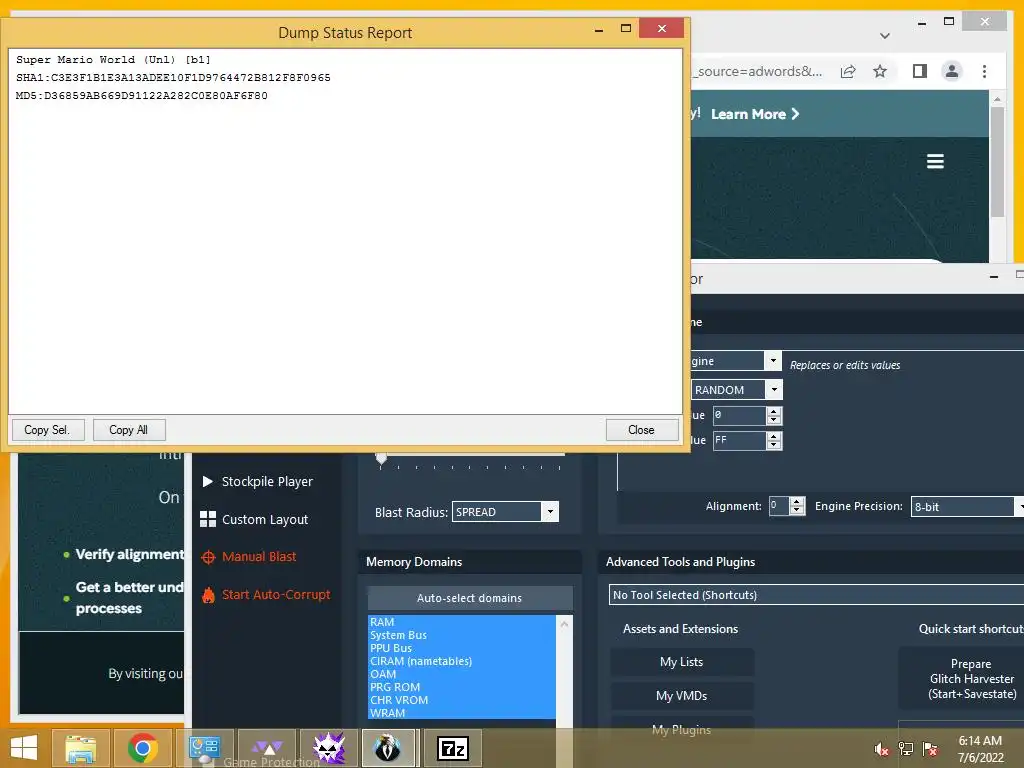
Task: Open My VMDs
Action: (682, 696)
